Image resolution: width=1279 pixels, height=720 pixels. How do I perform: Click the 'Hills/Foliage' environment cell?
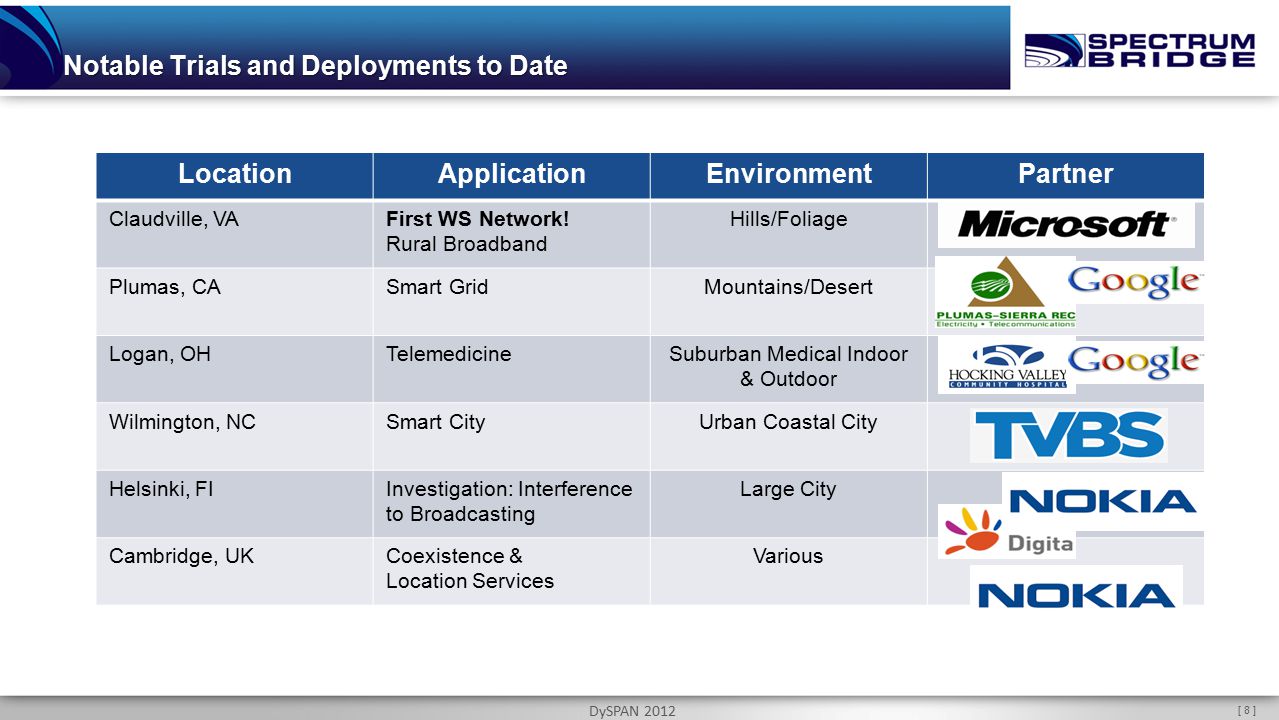pos(789,233)
